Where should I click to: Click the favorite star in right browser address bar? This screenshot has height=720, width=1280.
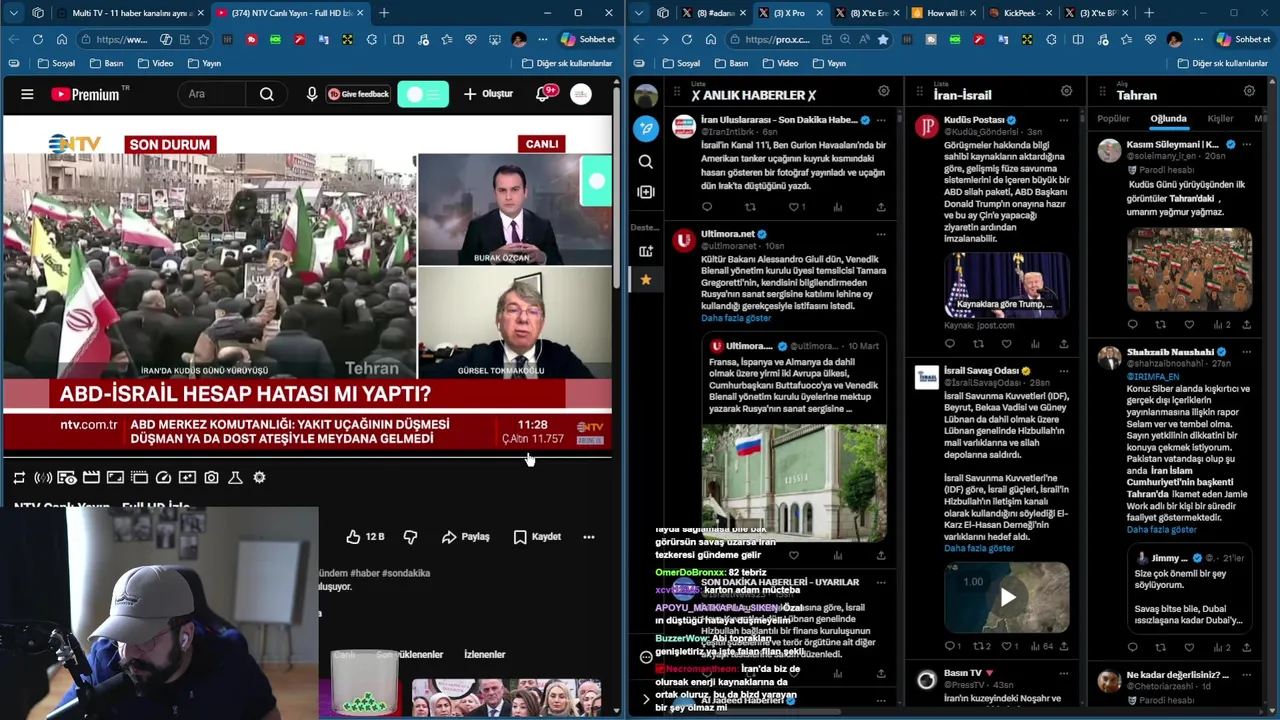point(883,39)
